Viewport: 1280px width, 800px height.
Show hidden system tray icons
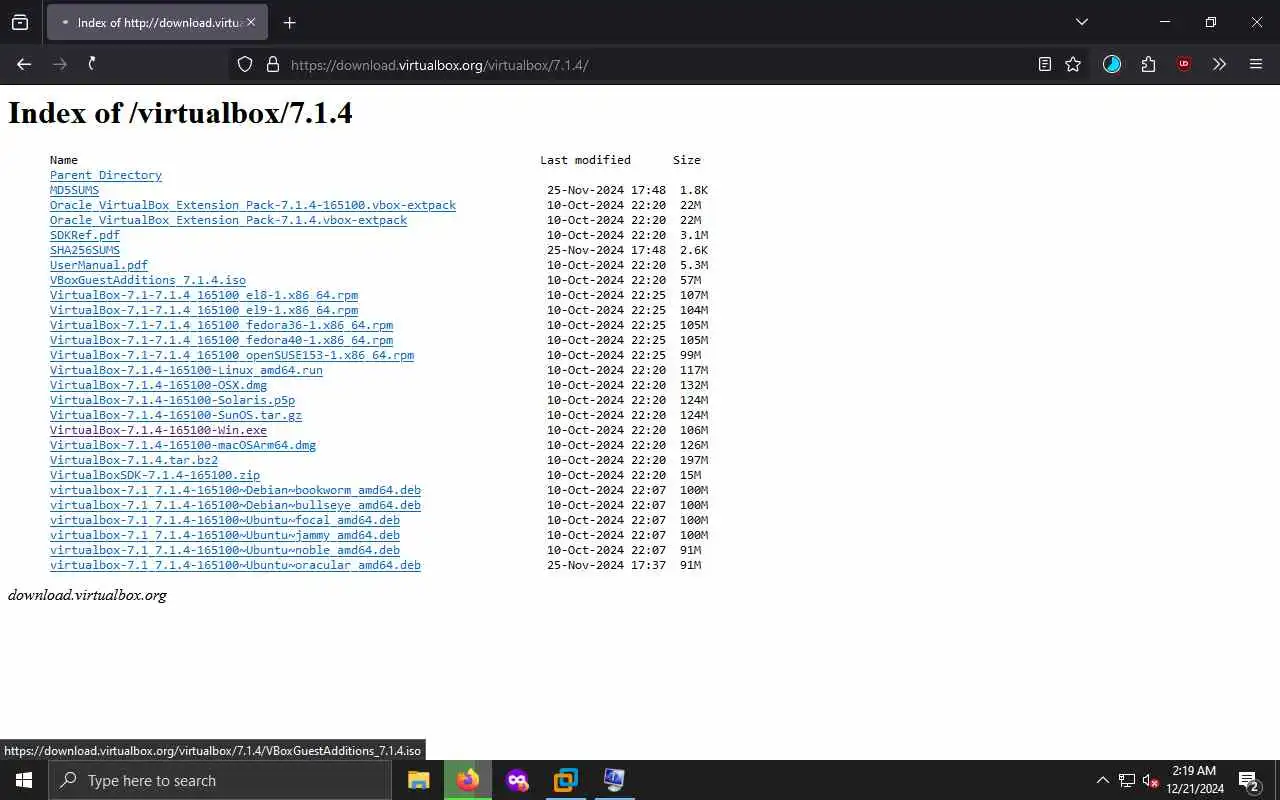pos(1102,780)
